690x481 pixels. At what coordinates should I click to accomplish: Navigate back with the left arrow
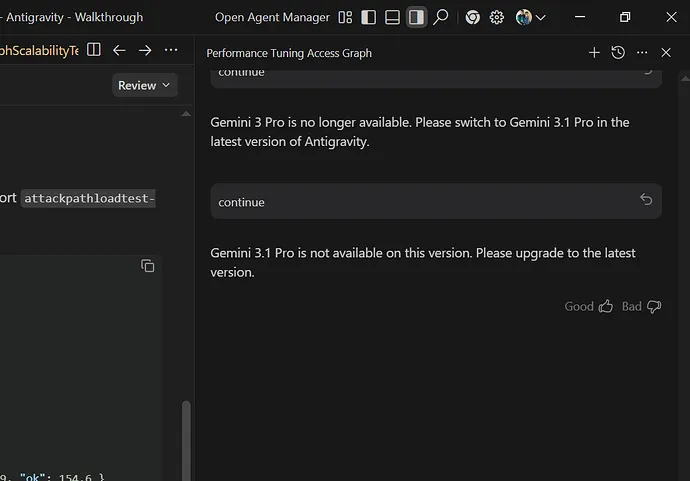click(119, 50)
